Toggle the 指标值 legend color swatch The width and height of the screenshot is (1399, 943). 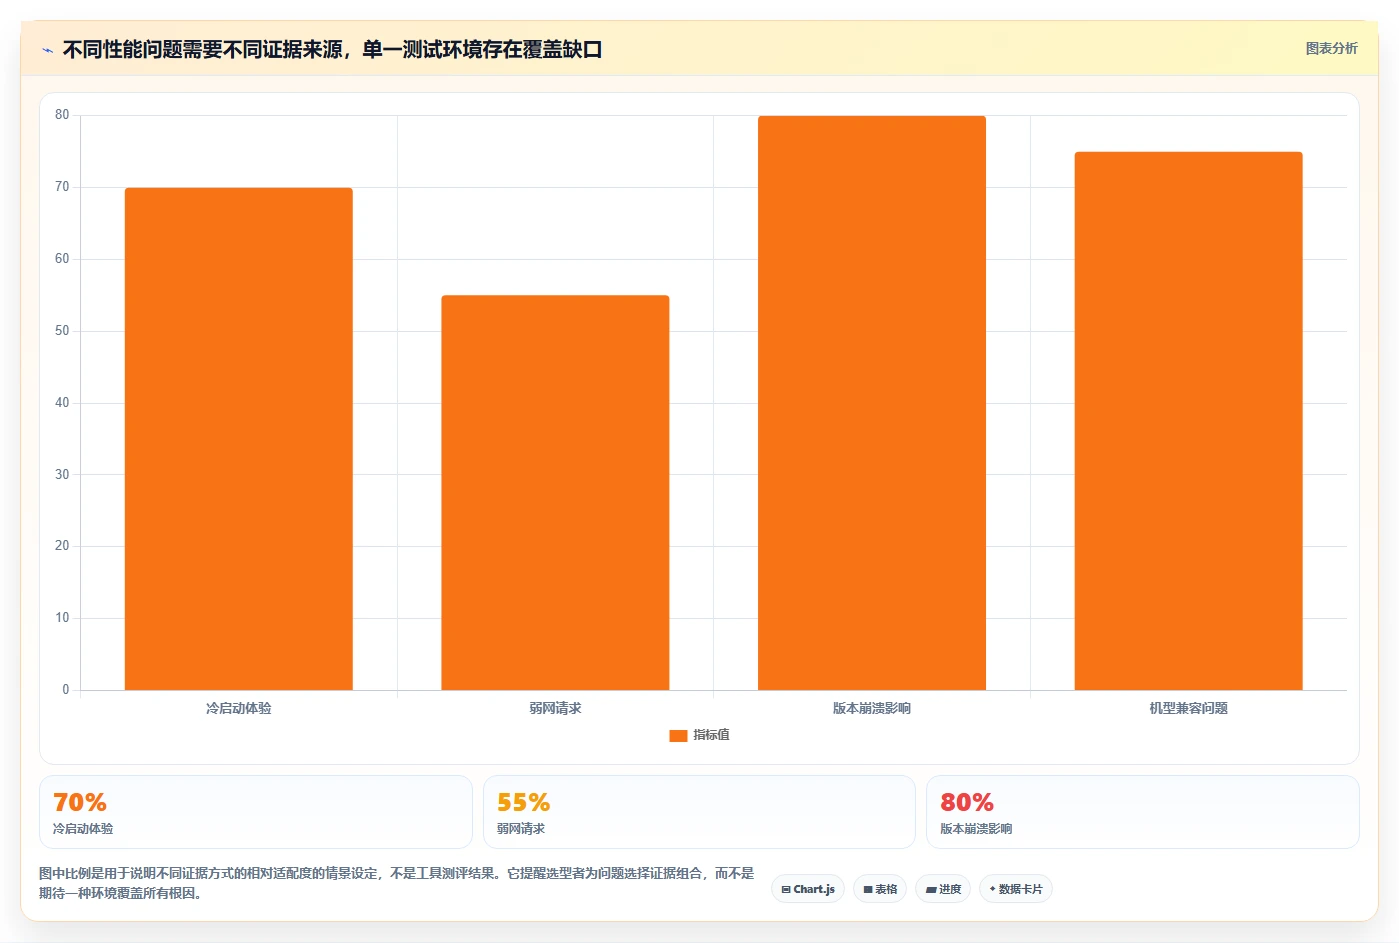click(x=678, y=735)
